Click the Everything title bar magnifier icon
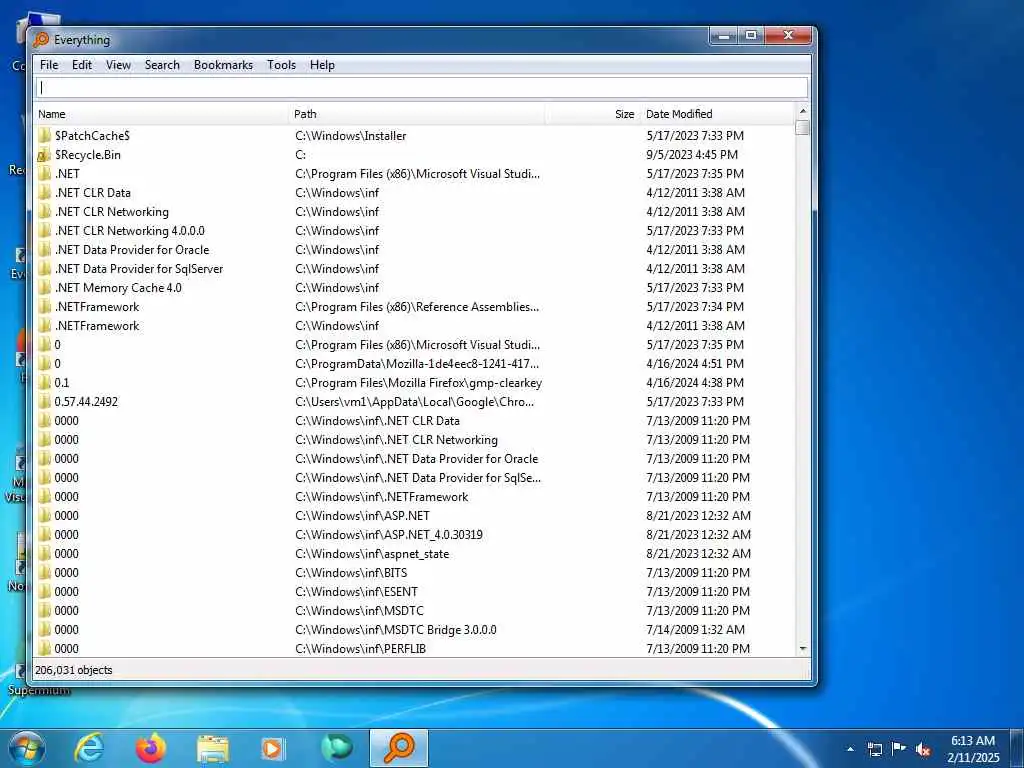Viewport: 1024px width, 768px height. pos(41,40)
